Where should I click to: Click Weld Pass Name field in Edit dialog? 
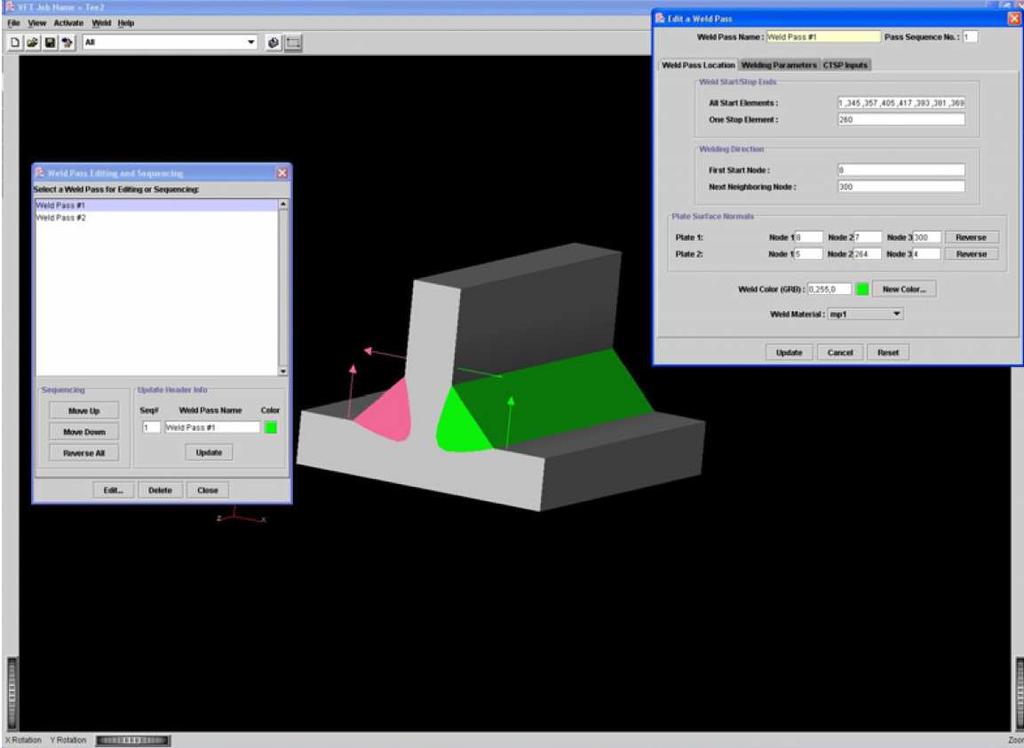pos(824,37)
